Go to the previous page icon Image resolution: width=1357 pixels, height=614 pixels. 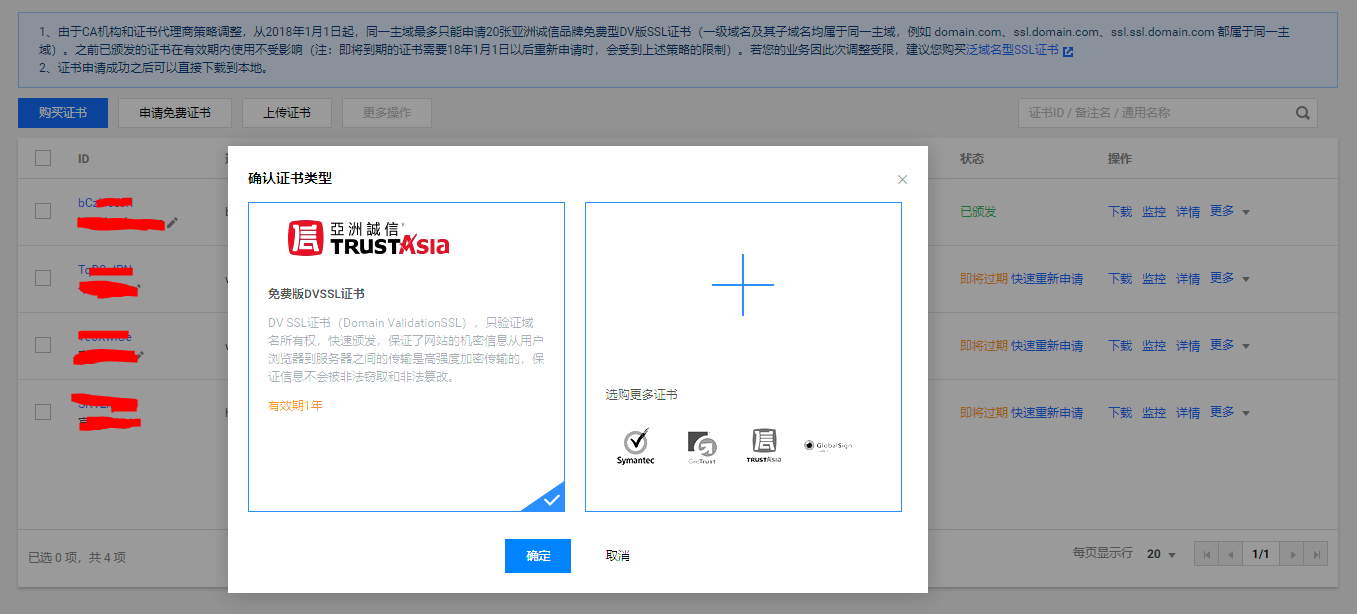(x=1231, y=554)
